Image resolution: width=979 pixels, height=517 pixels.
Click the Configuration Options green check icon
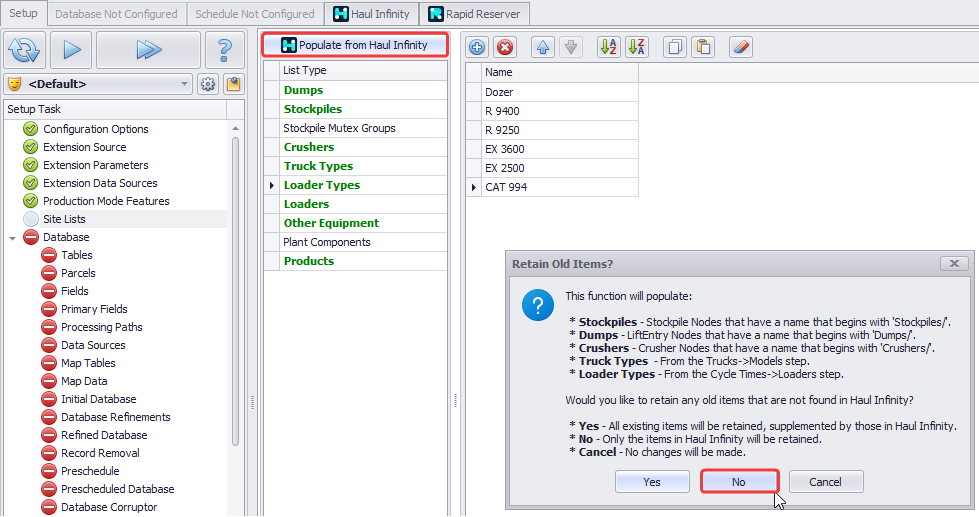click(31, 129)
